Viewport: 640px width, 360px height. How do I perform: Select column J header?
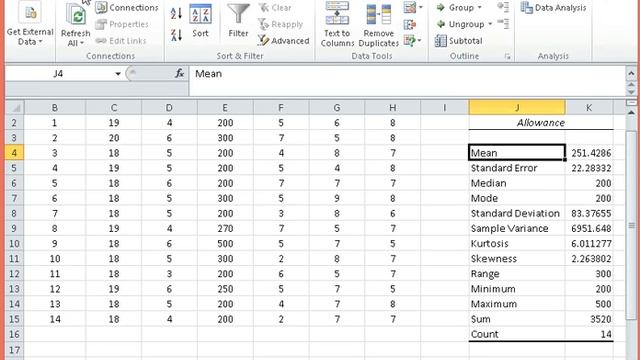coord(517,108)
